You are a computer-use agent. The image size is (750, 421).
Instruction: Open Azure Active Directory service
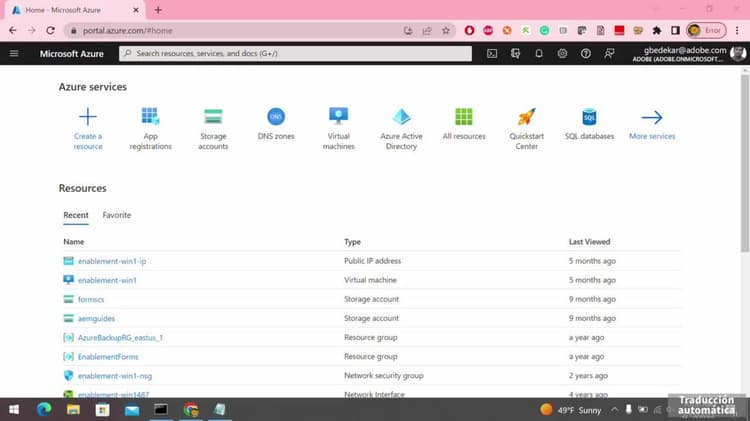pyautogui.click(x=401, y=129)
